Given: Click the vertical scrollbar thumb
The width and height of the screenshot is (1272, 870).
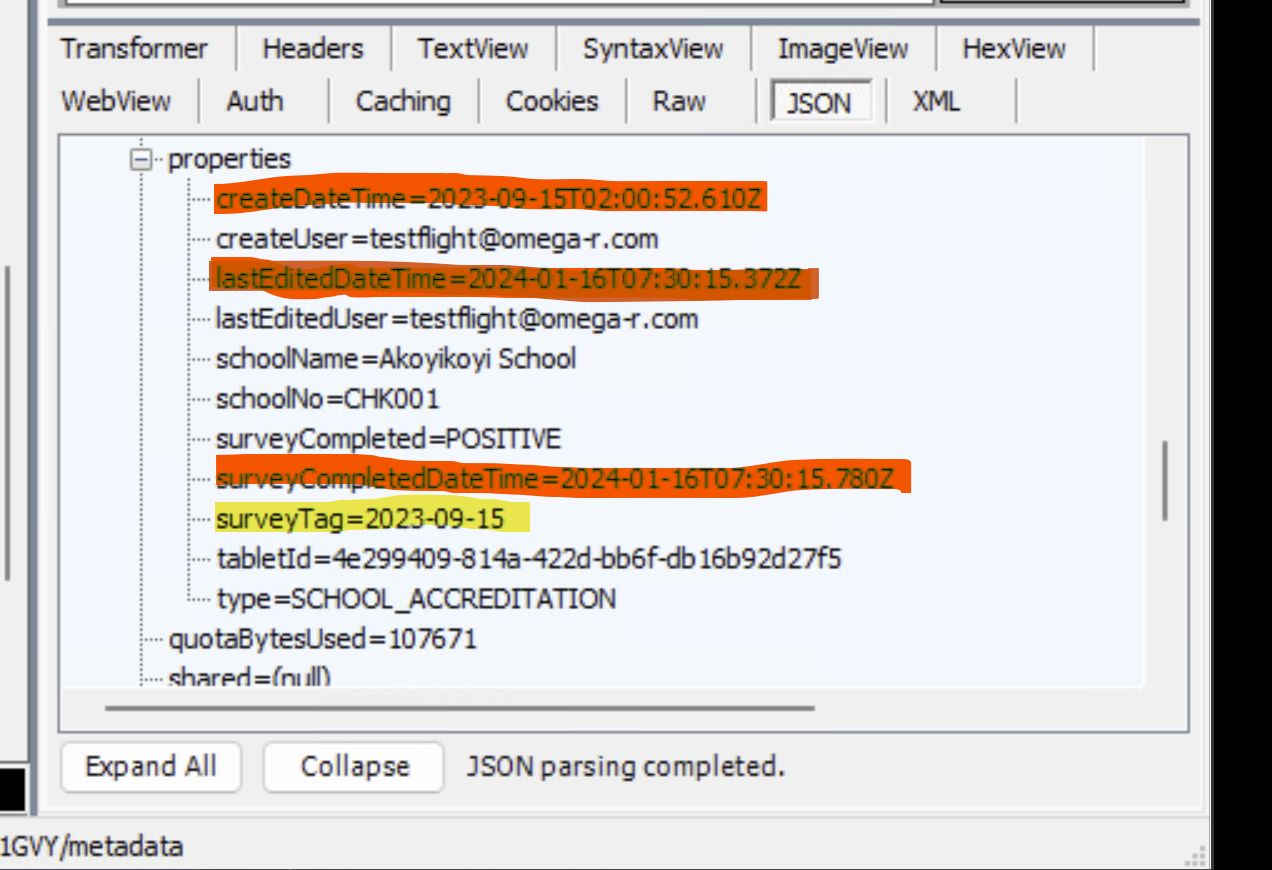Looking at the screenshot, I should 1165,480.
